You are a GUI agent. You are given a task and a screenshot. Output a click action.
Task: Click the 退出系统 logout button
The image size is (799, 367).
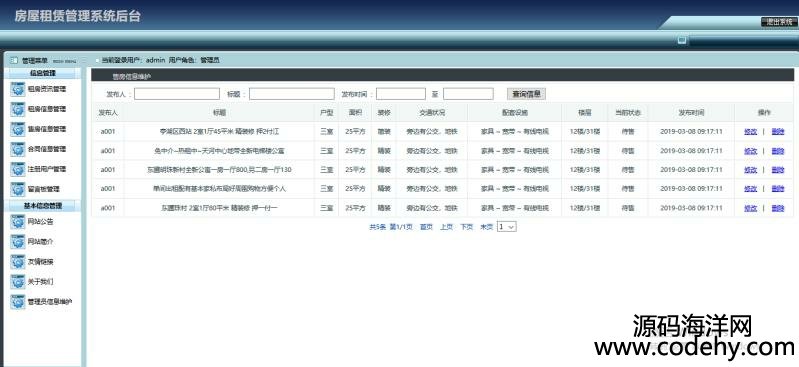(778, 22)
